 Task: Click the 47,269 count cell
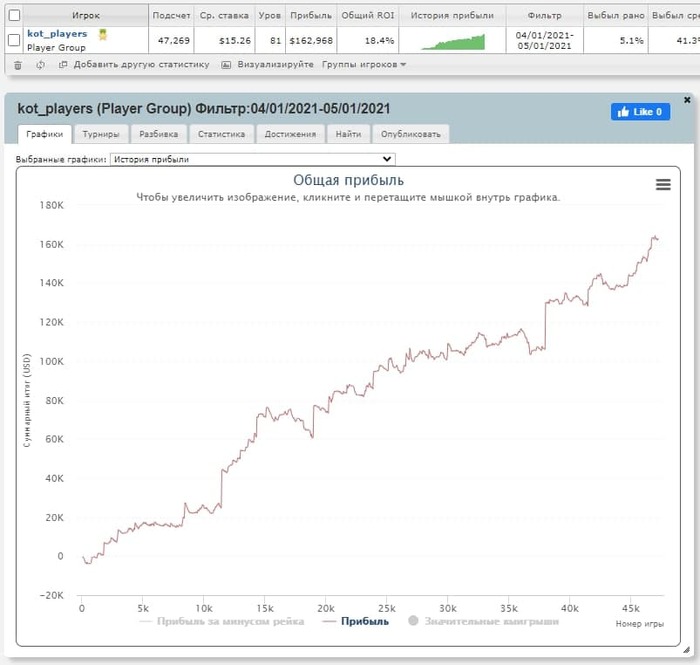pyautogui.click(x=171, y=41)
